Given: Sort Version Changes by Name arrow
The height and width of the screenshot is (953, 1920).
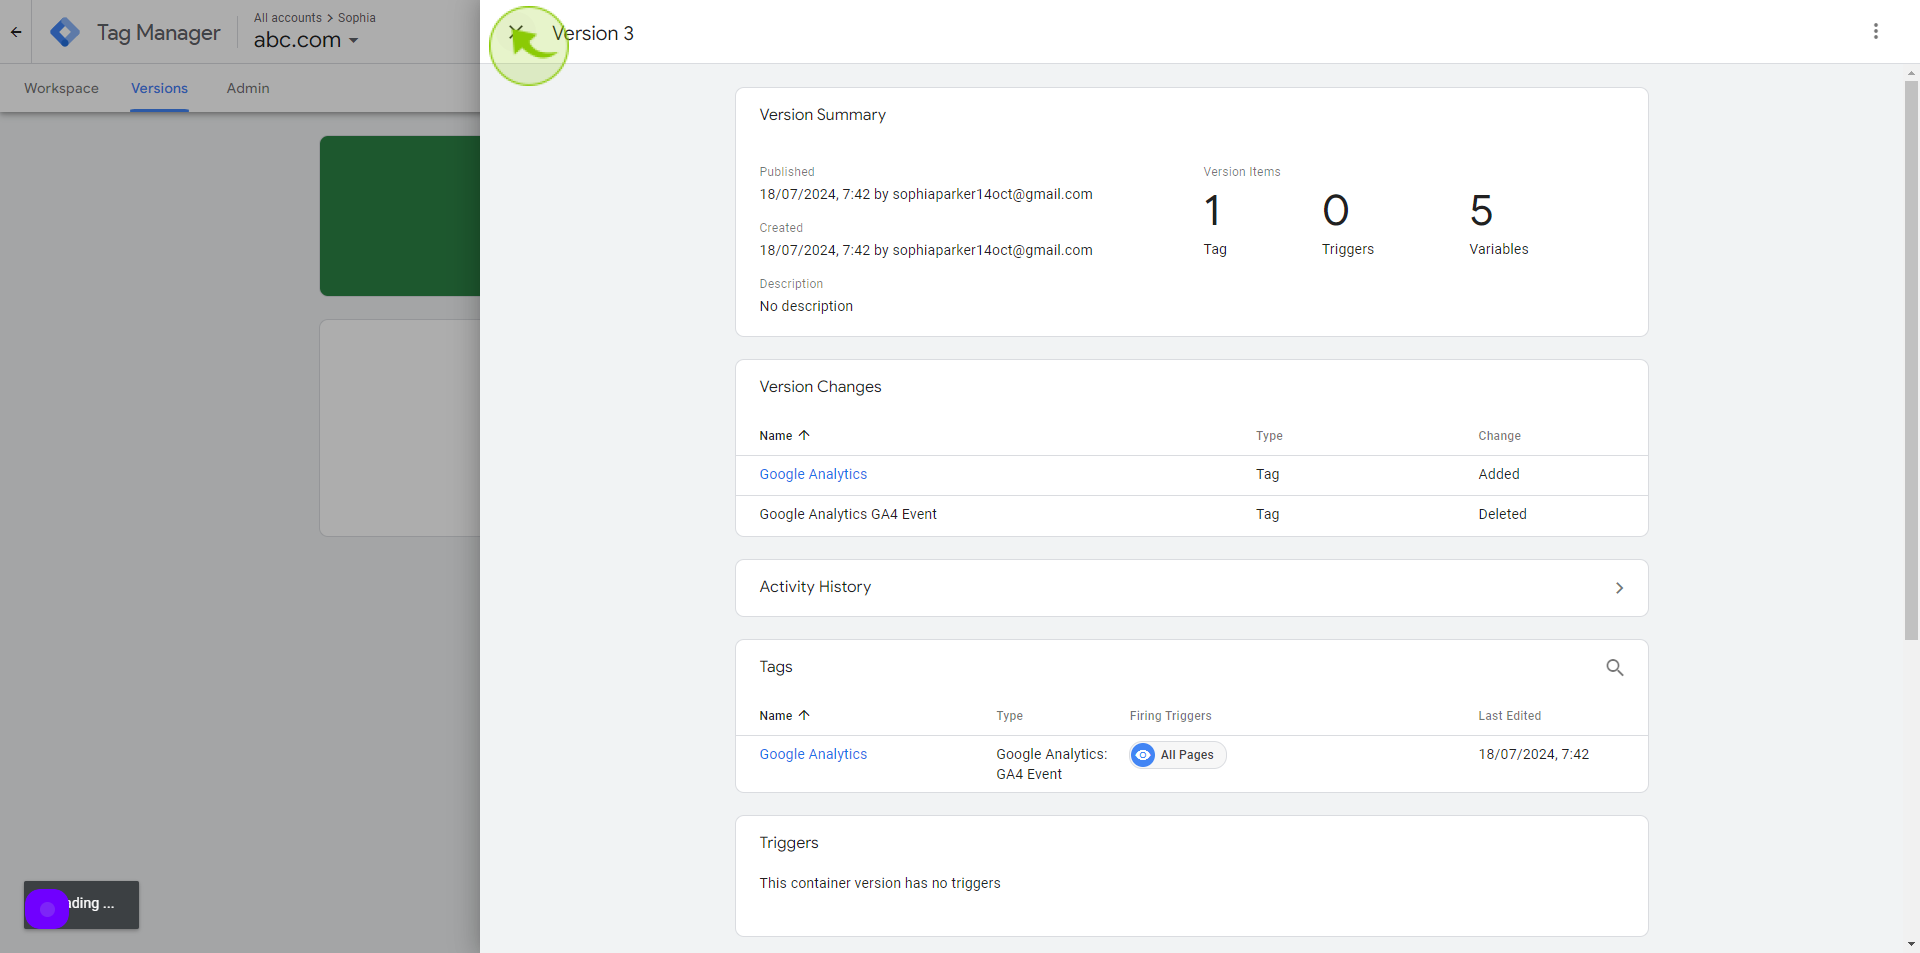Looking at the screenshot, I should 804,435.
